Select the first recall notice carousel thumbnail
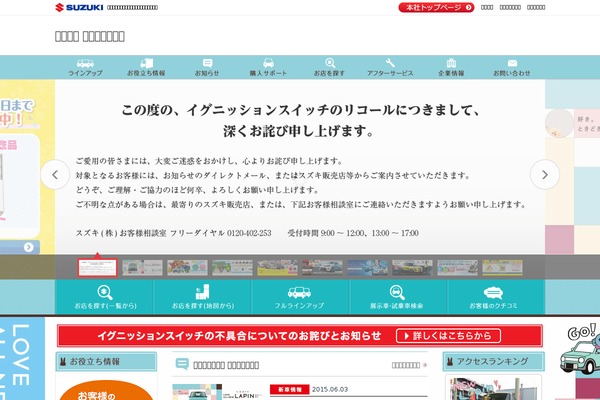The width and height of the screenshot is (600, 400). [97, 268]
